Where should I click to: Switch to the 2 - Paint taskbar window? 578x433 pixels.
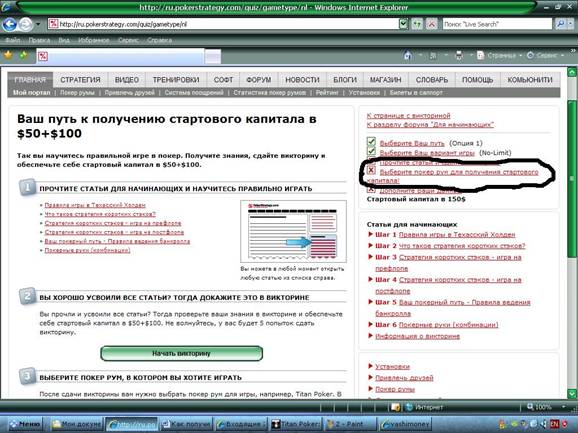click(350, 425)
